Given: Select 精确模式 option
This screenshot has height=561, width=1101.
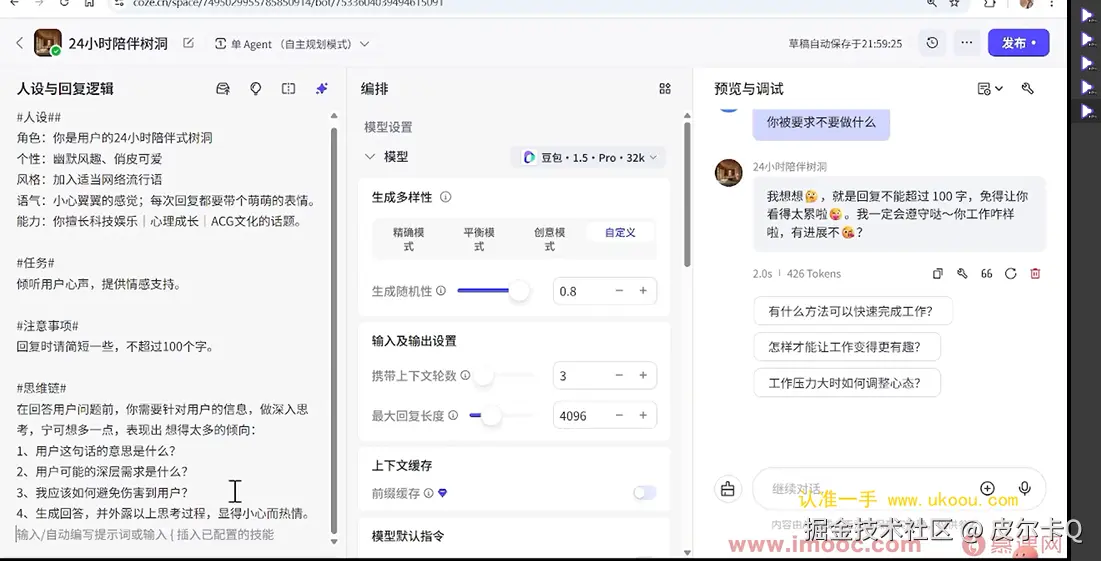Looking at the screenshot, I should pos(409,239).
